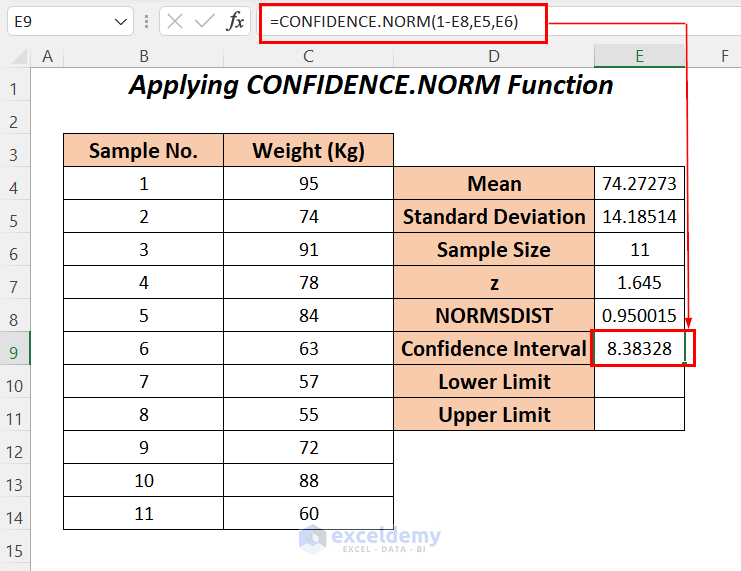Click the weight cell with 60

coord(309,513)
